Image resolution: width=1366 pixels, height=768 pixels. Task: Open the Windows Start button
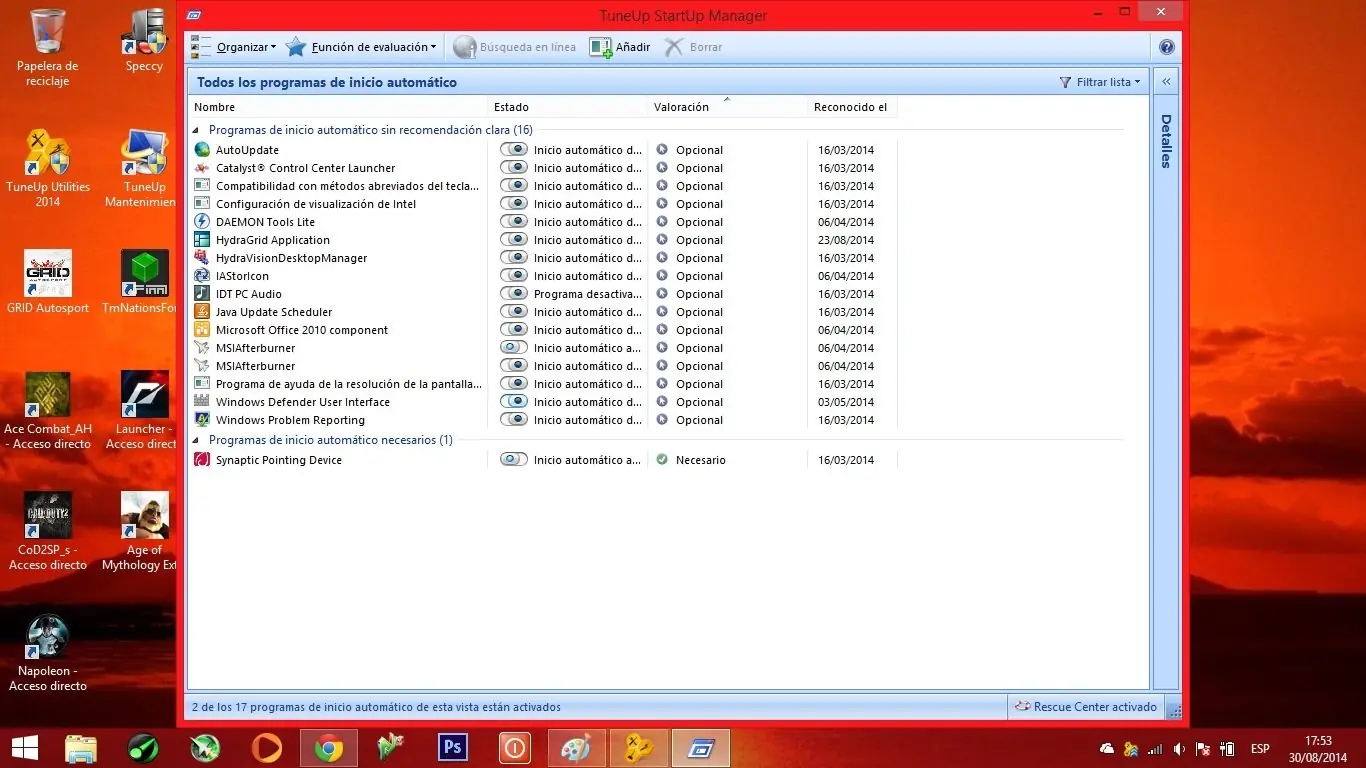point(24,748)
